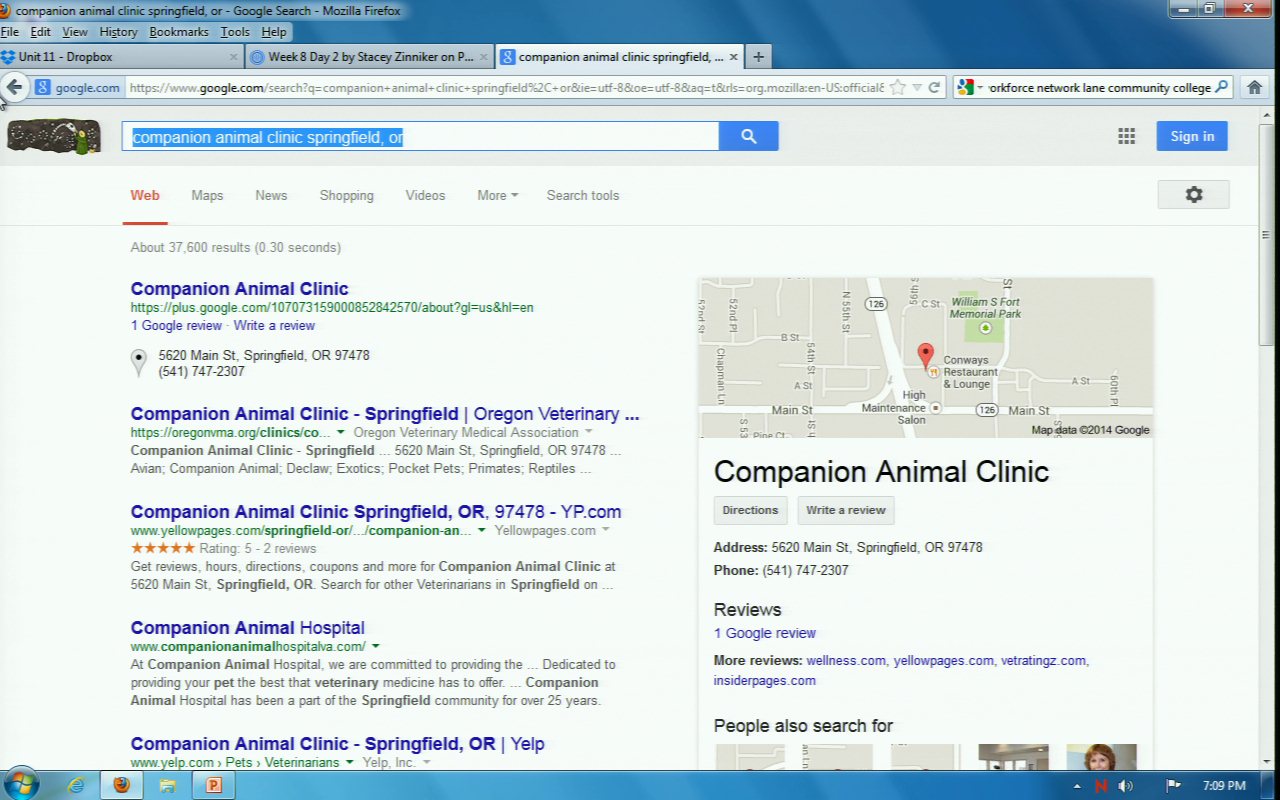
Task: Open the Companion Animal Hospital result link
Action: click(x=247, y=628)
